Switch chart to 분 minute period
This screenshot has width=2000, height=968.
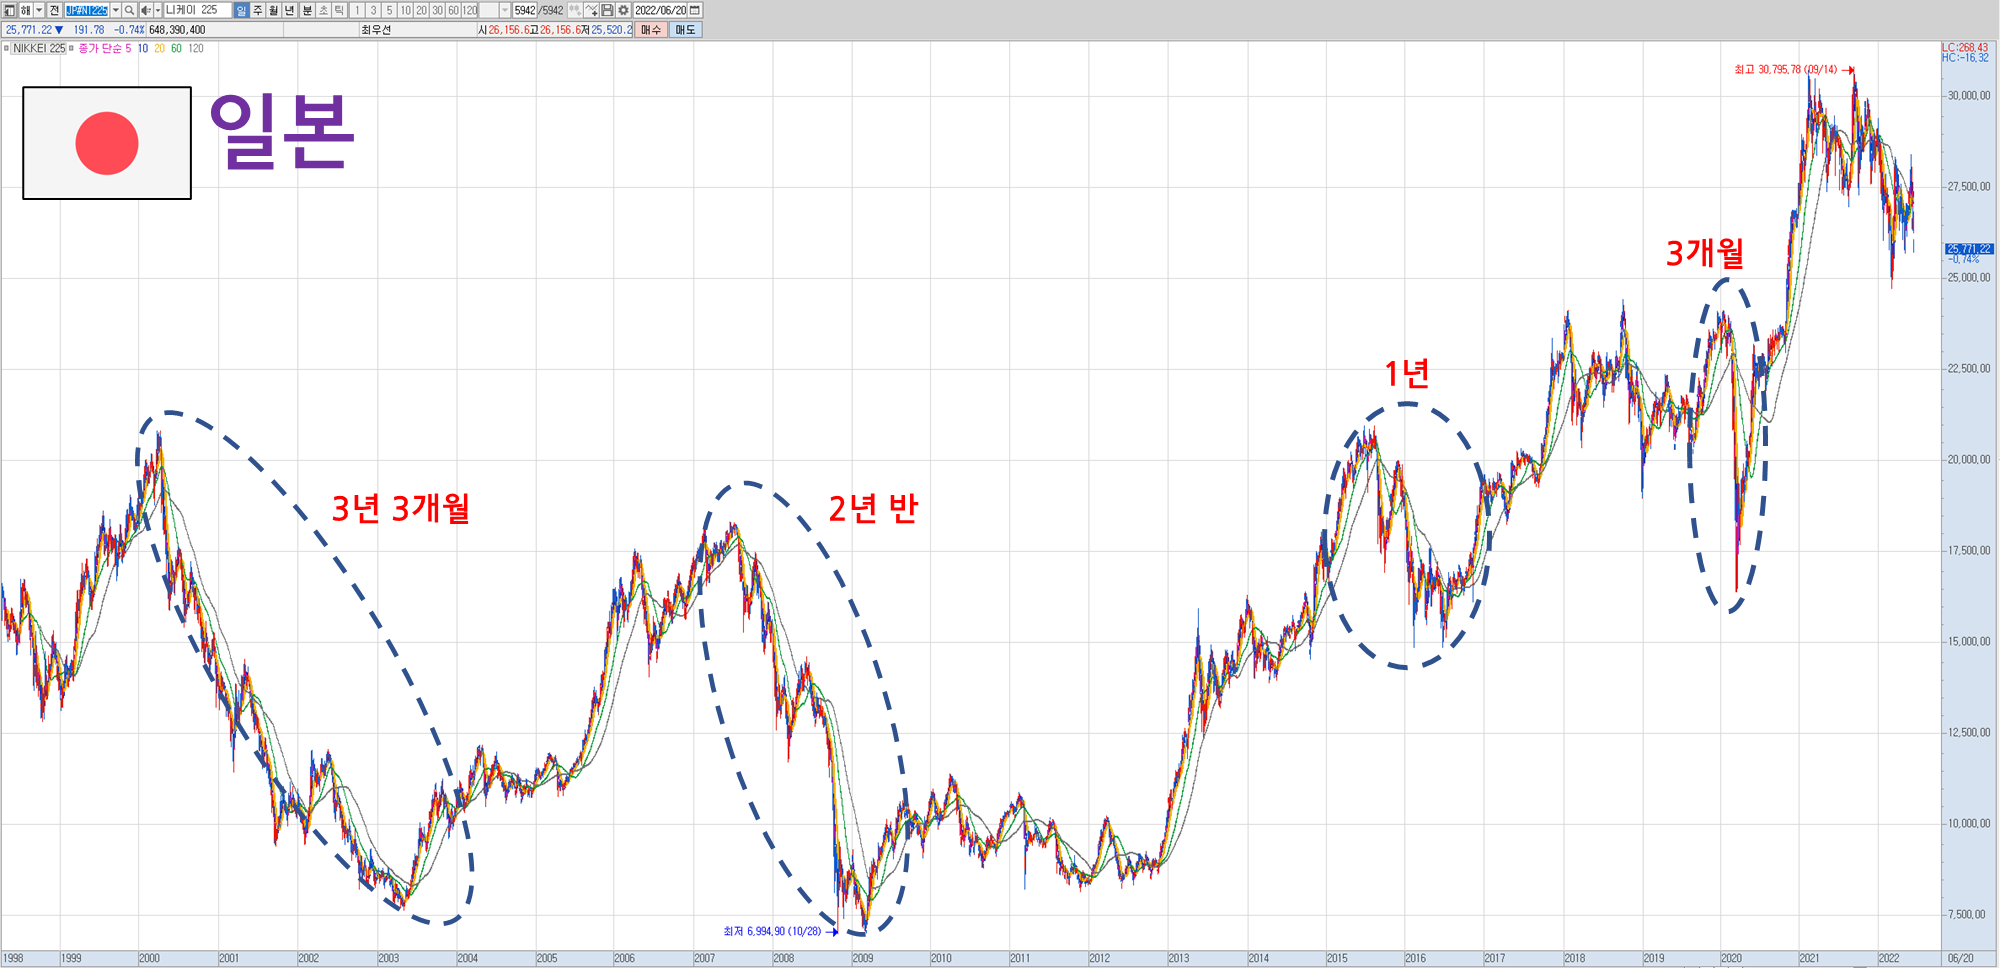pyautogui.click(x=307, y=10)
